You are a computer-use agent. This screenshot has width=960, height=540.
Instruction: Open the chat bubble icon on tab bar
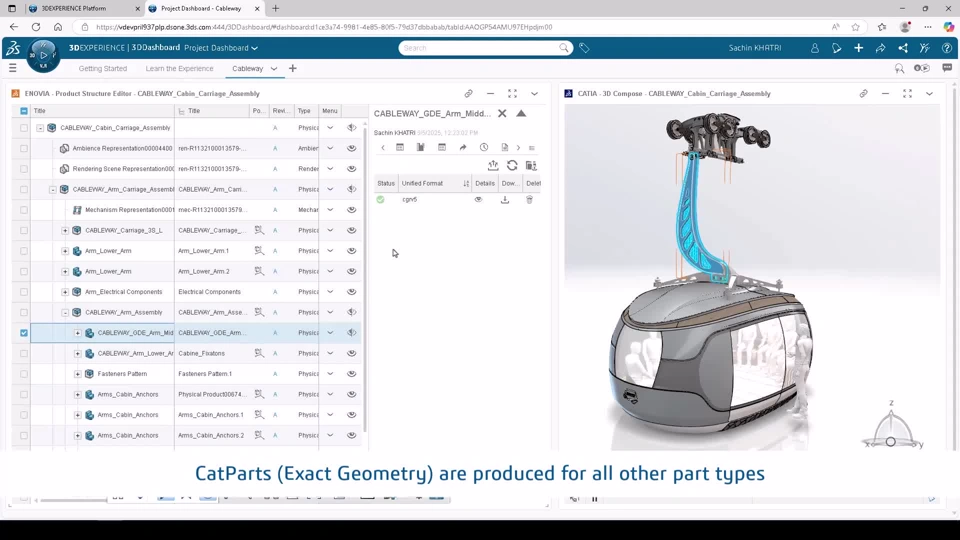click(x=947, y=68)
